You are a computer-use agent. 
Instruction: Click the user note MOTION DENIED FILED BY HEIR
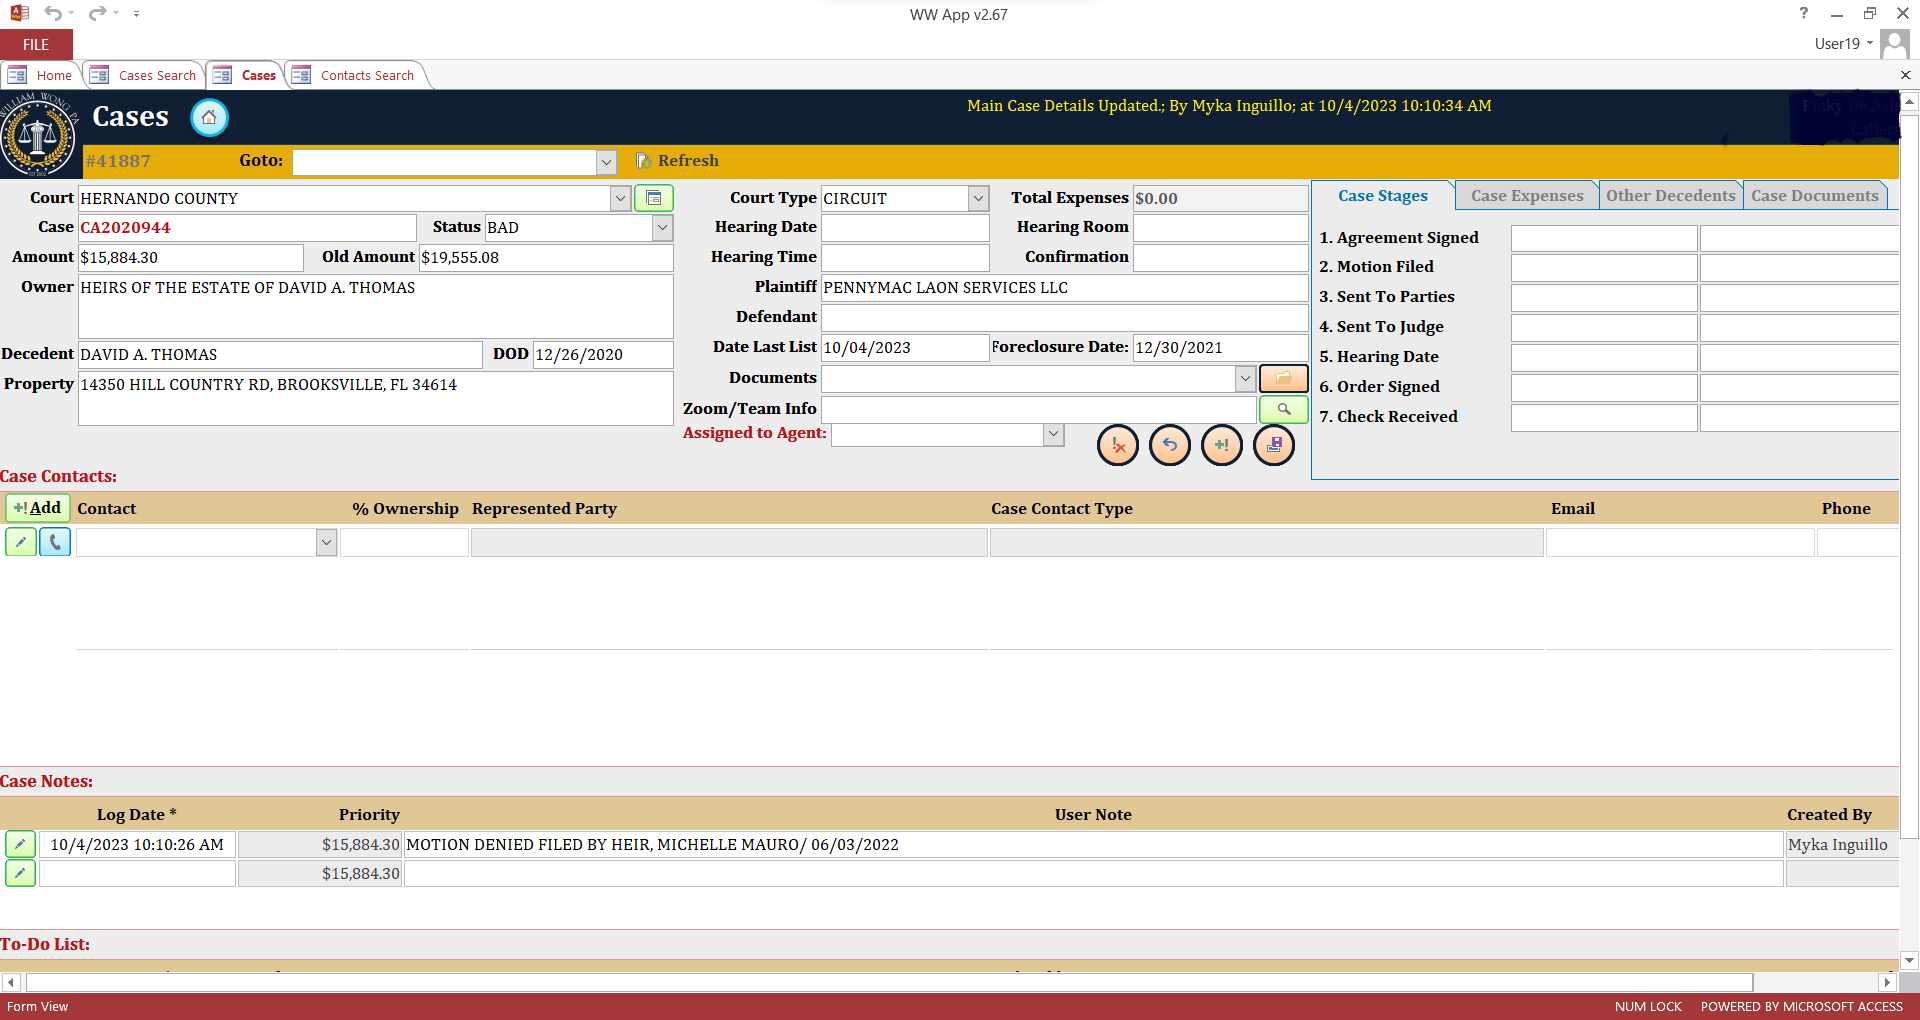(1093, 845)
